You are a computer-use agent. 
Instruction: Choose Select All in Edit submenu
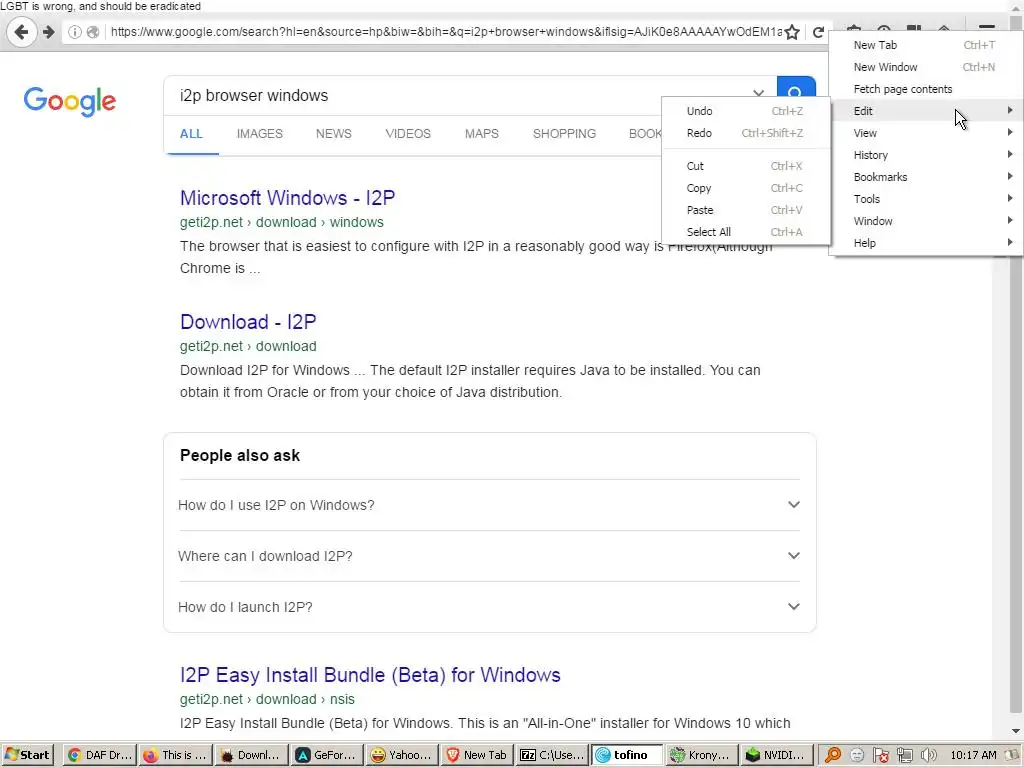(746, 232)
